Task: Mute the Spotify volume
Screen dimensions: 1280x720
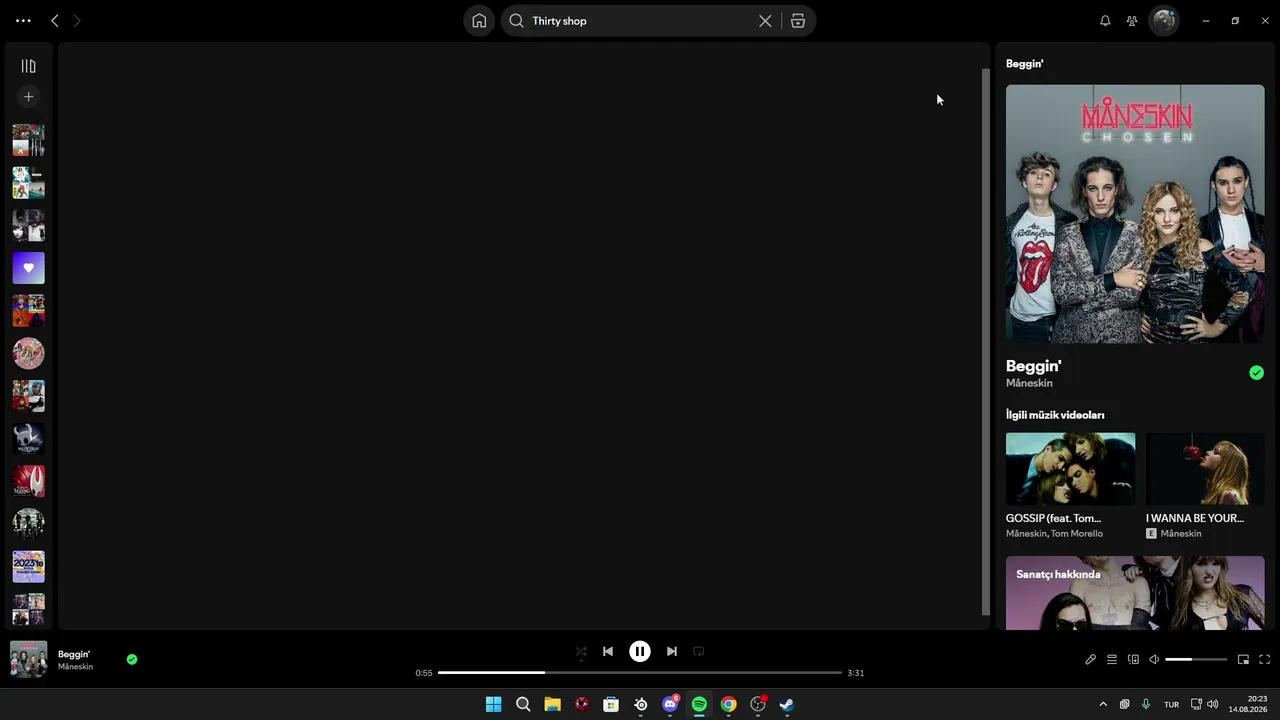Action: pyautogui.click(x=1154, y=660)
